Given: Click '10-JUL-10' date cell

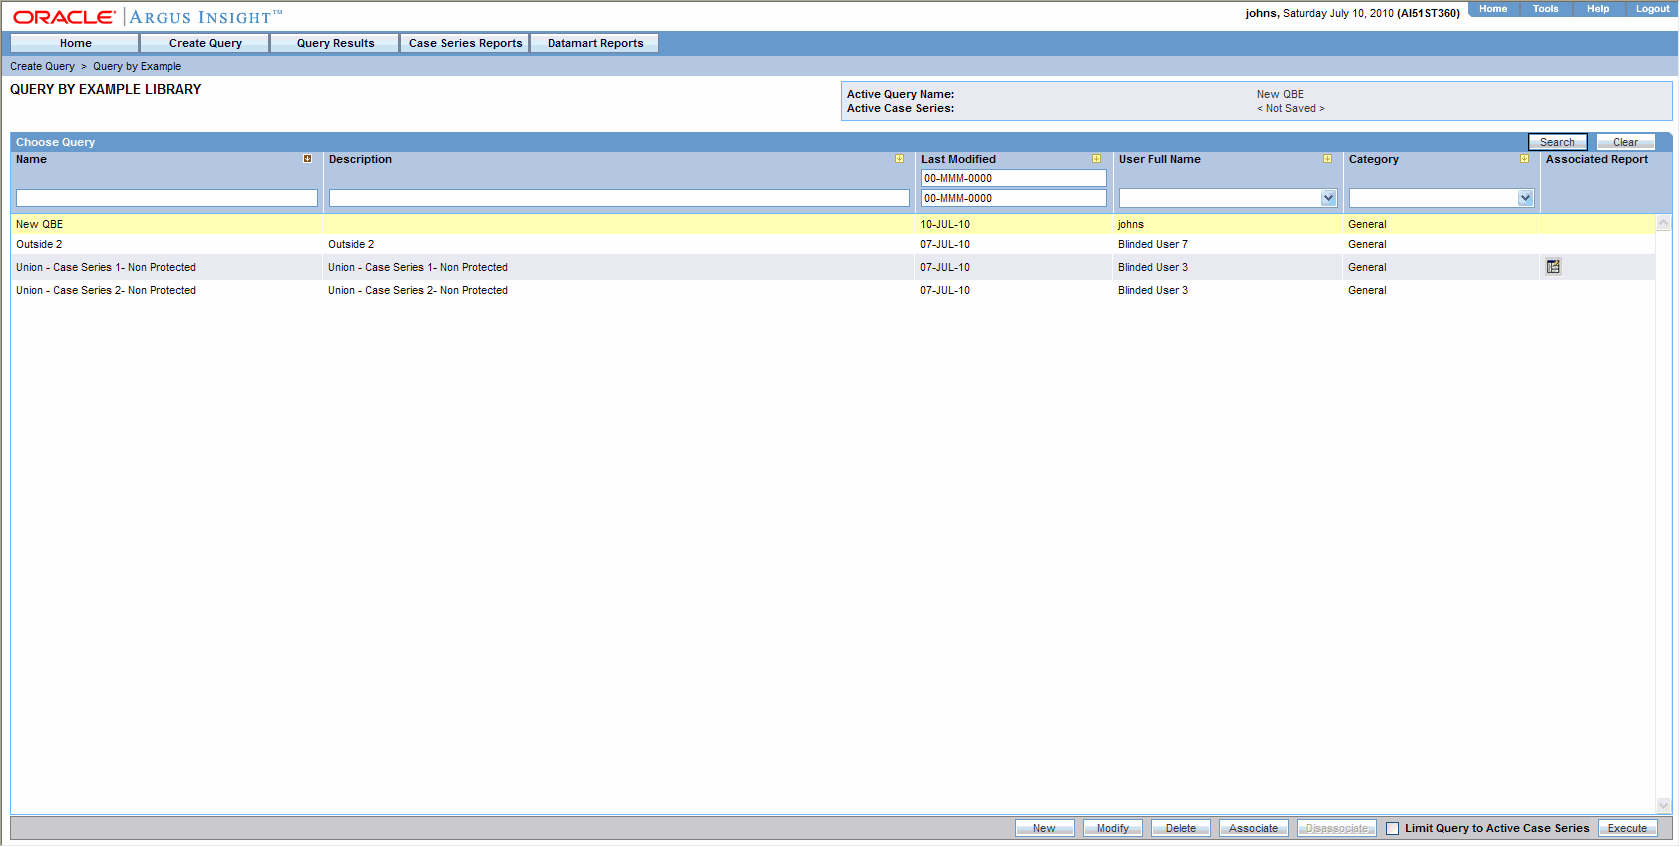Looking at the screenshot, I should click(945, 224).
